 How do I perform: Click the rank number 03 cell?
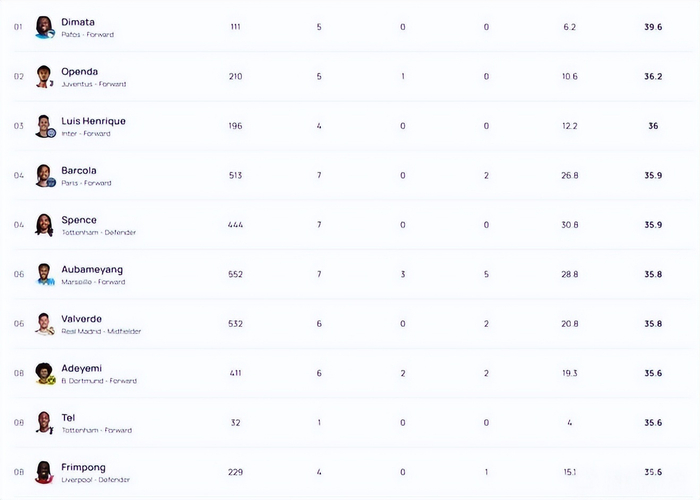click(18, 126)
